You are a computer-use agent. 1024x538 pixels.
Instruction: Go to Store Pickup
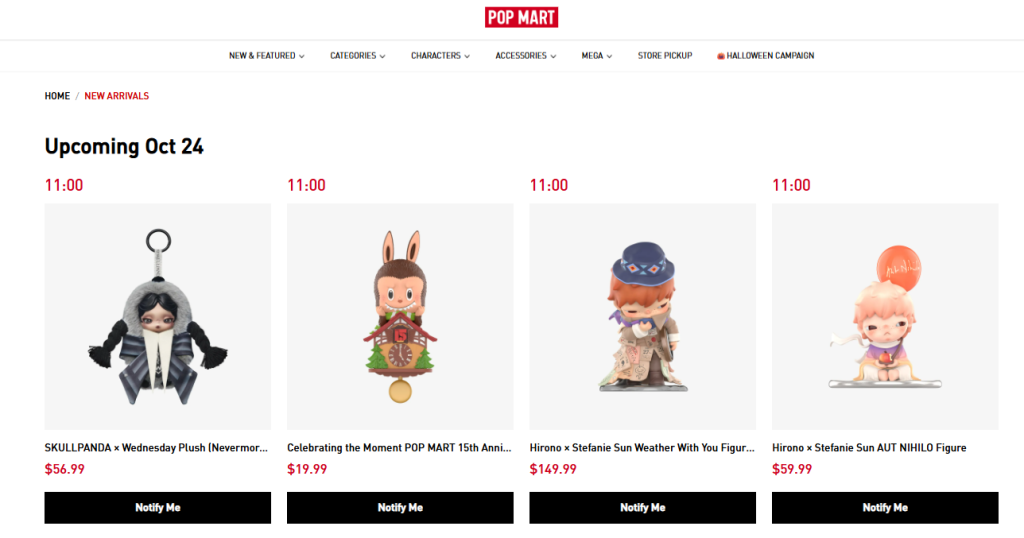point(665,55)
